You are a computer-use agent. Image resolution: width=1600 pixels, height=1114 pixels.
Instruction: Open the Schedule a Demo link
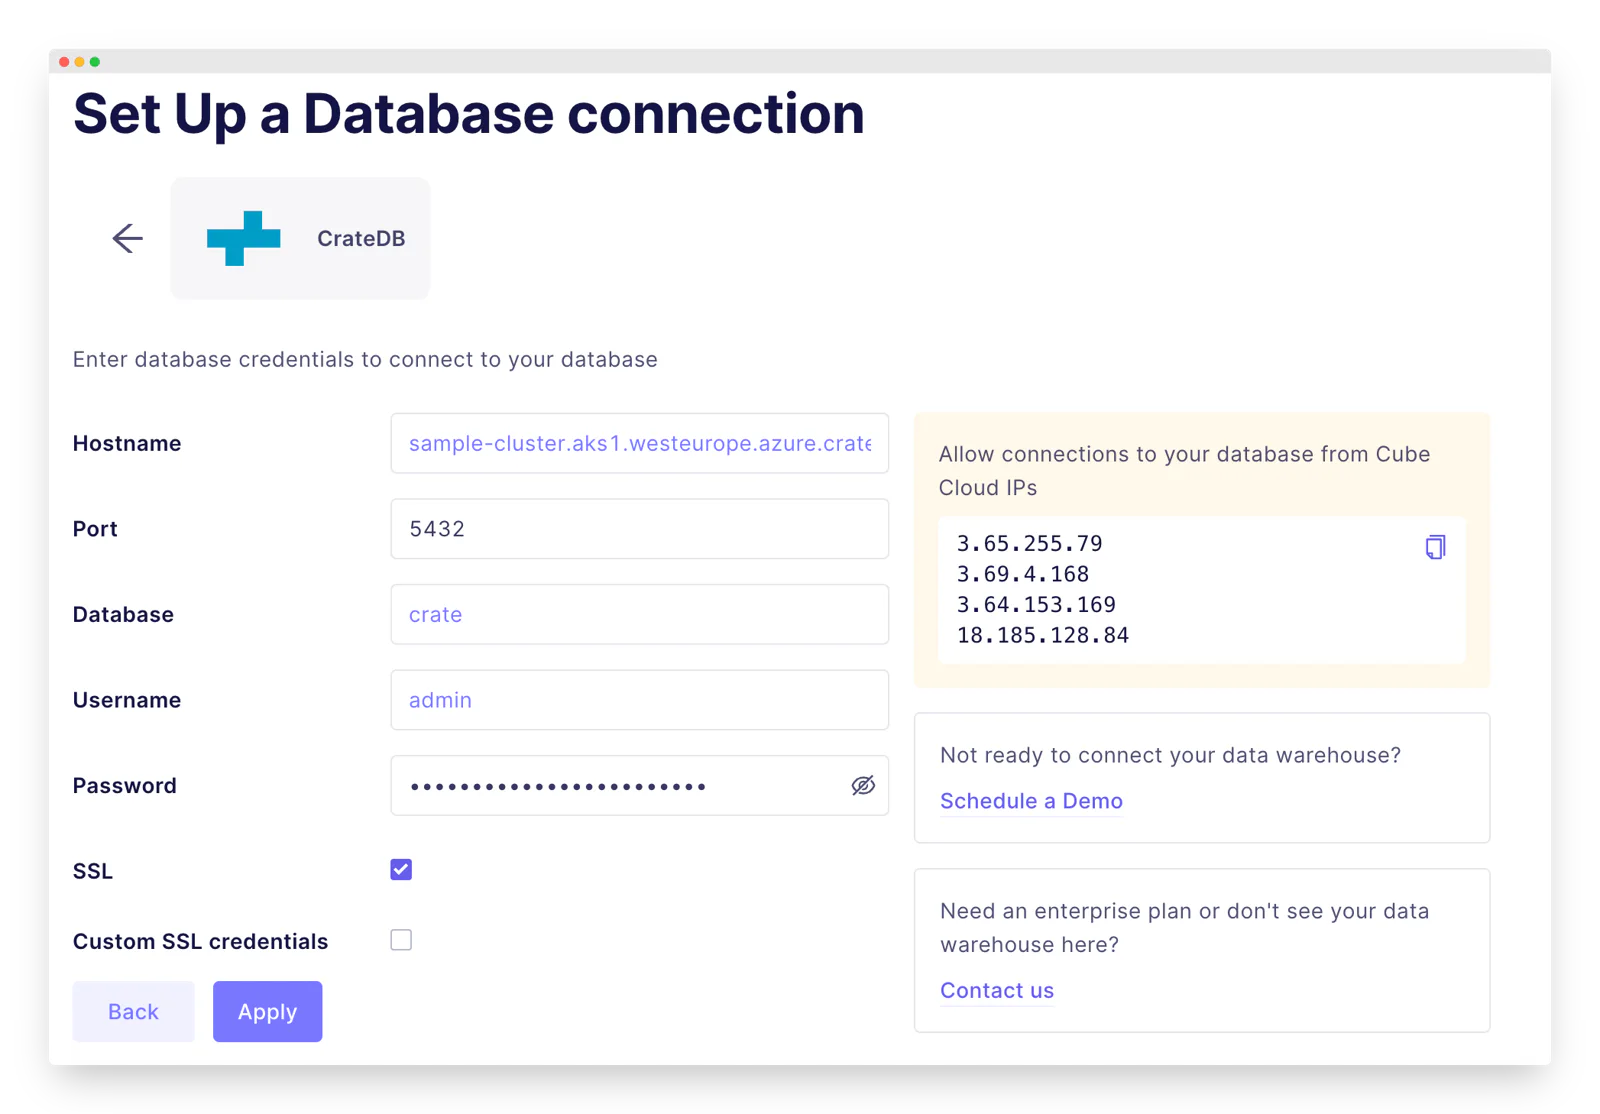click(x=1031, y=801)
